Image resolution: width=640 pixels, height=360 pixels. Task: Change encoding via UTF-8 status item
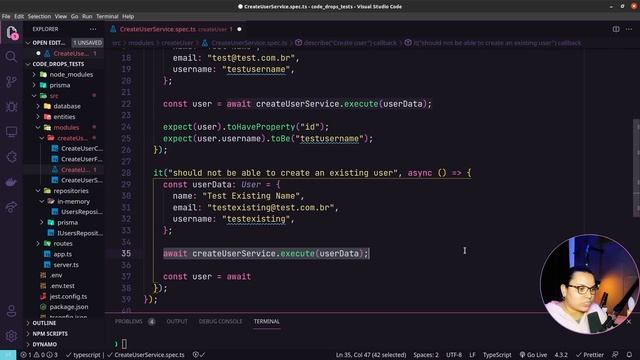tap(454, 355)
